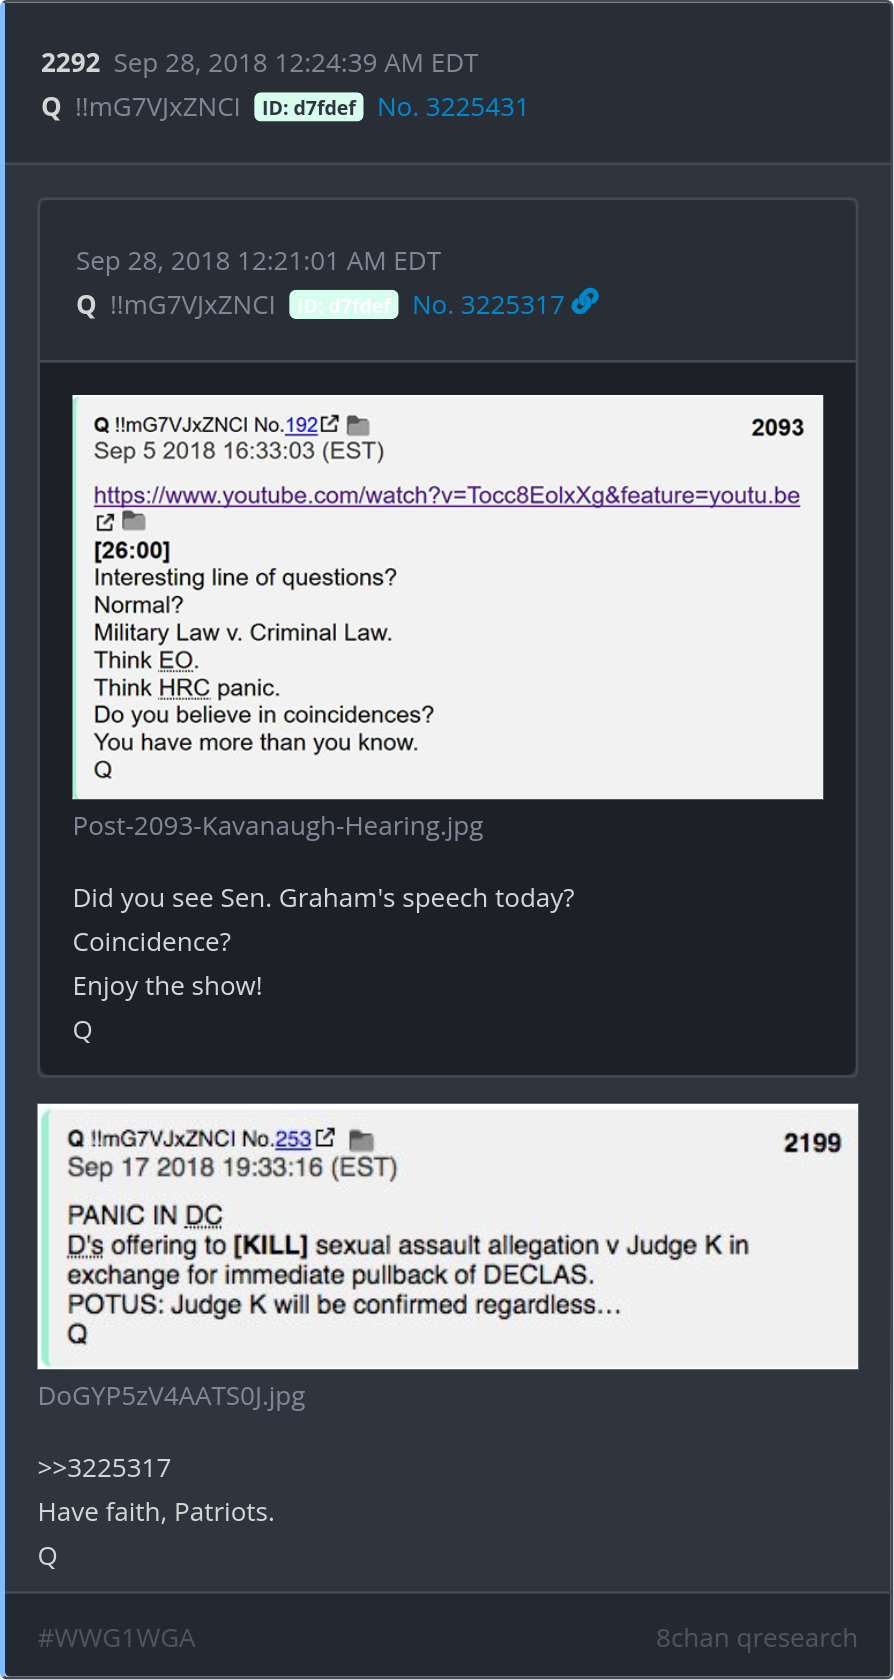Open the Post-2093 Kavanaugh Hearing image

tap(448, 597)
